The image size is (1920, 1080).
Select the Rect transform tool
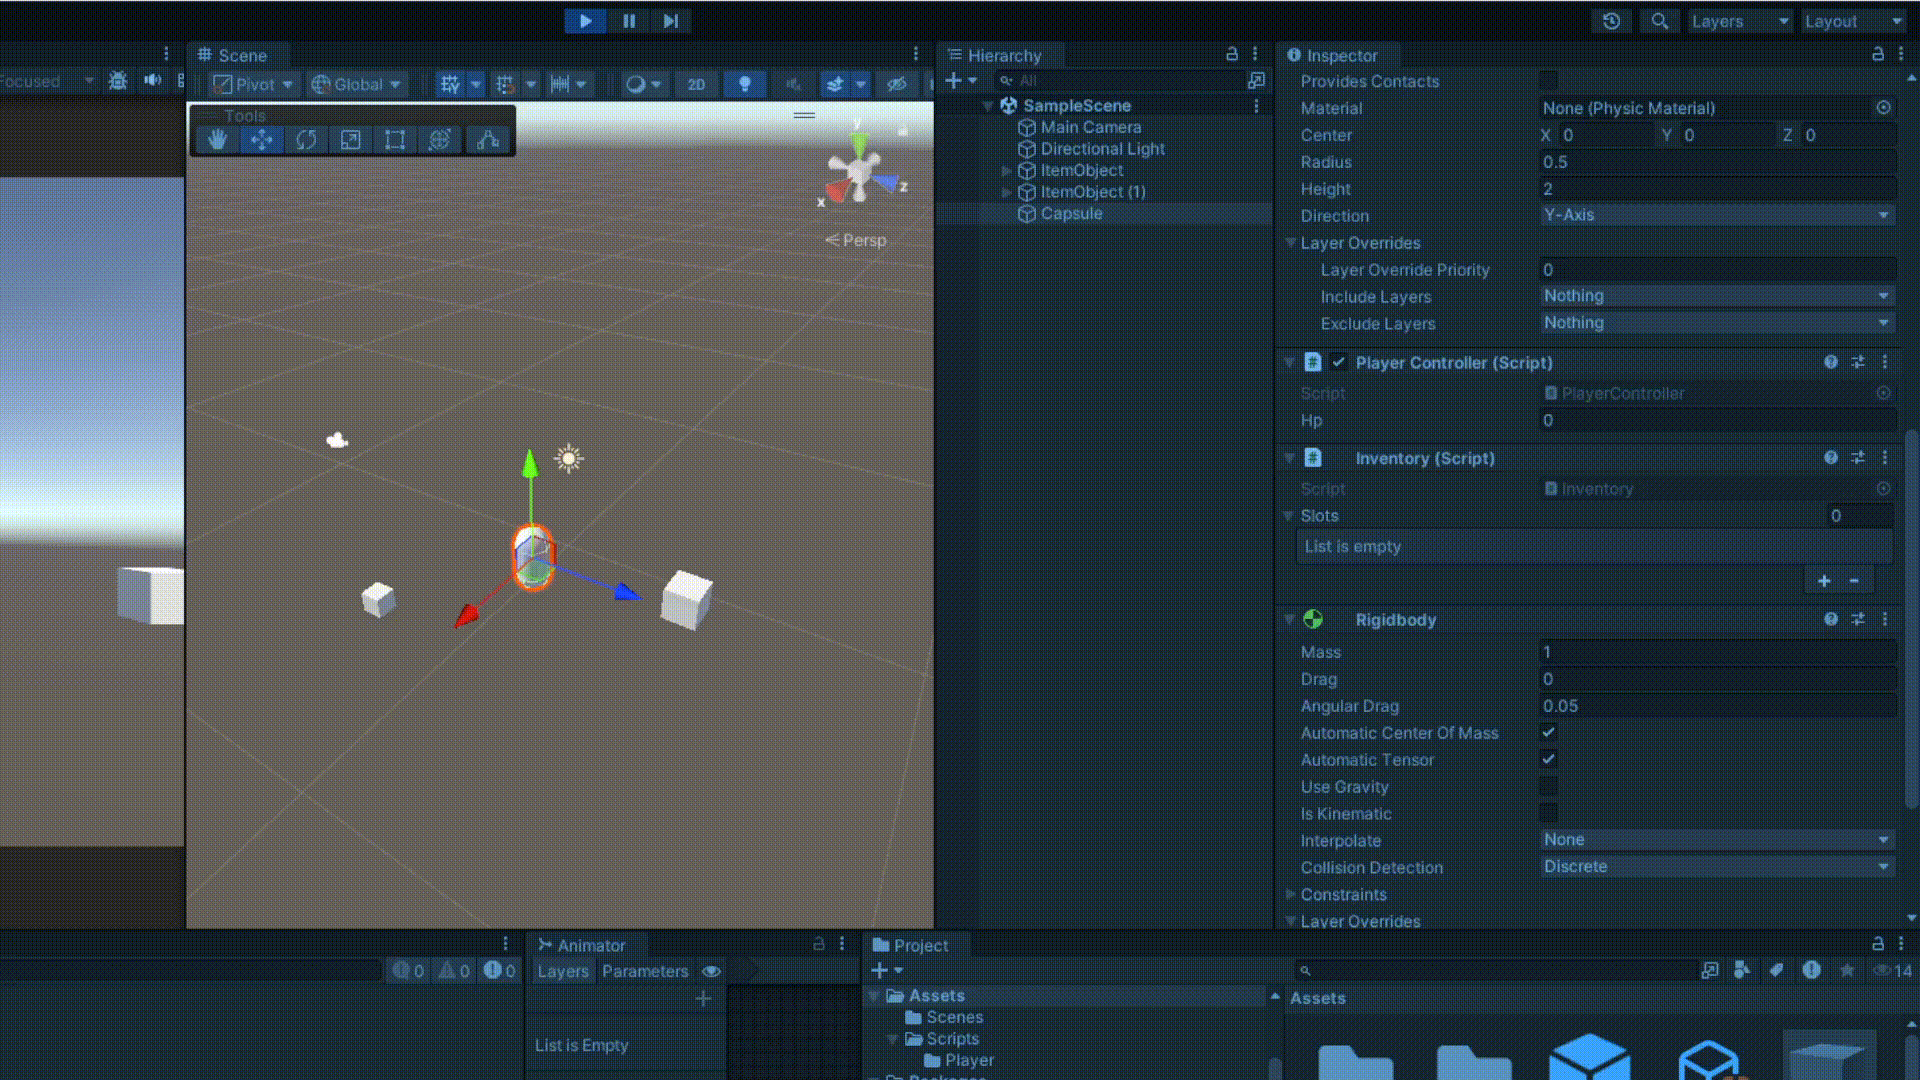pos(395,140)
